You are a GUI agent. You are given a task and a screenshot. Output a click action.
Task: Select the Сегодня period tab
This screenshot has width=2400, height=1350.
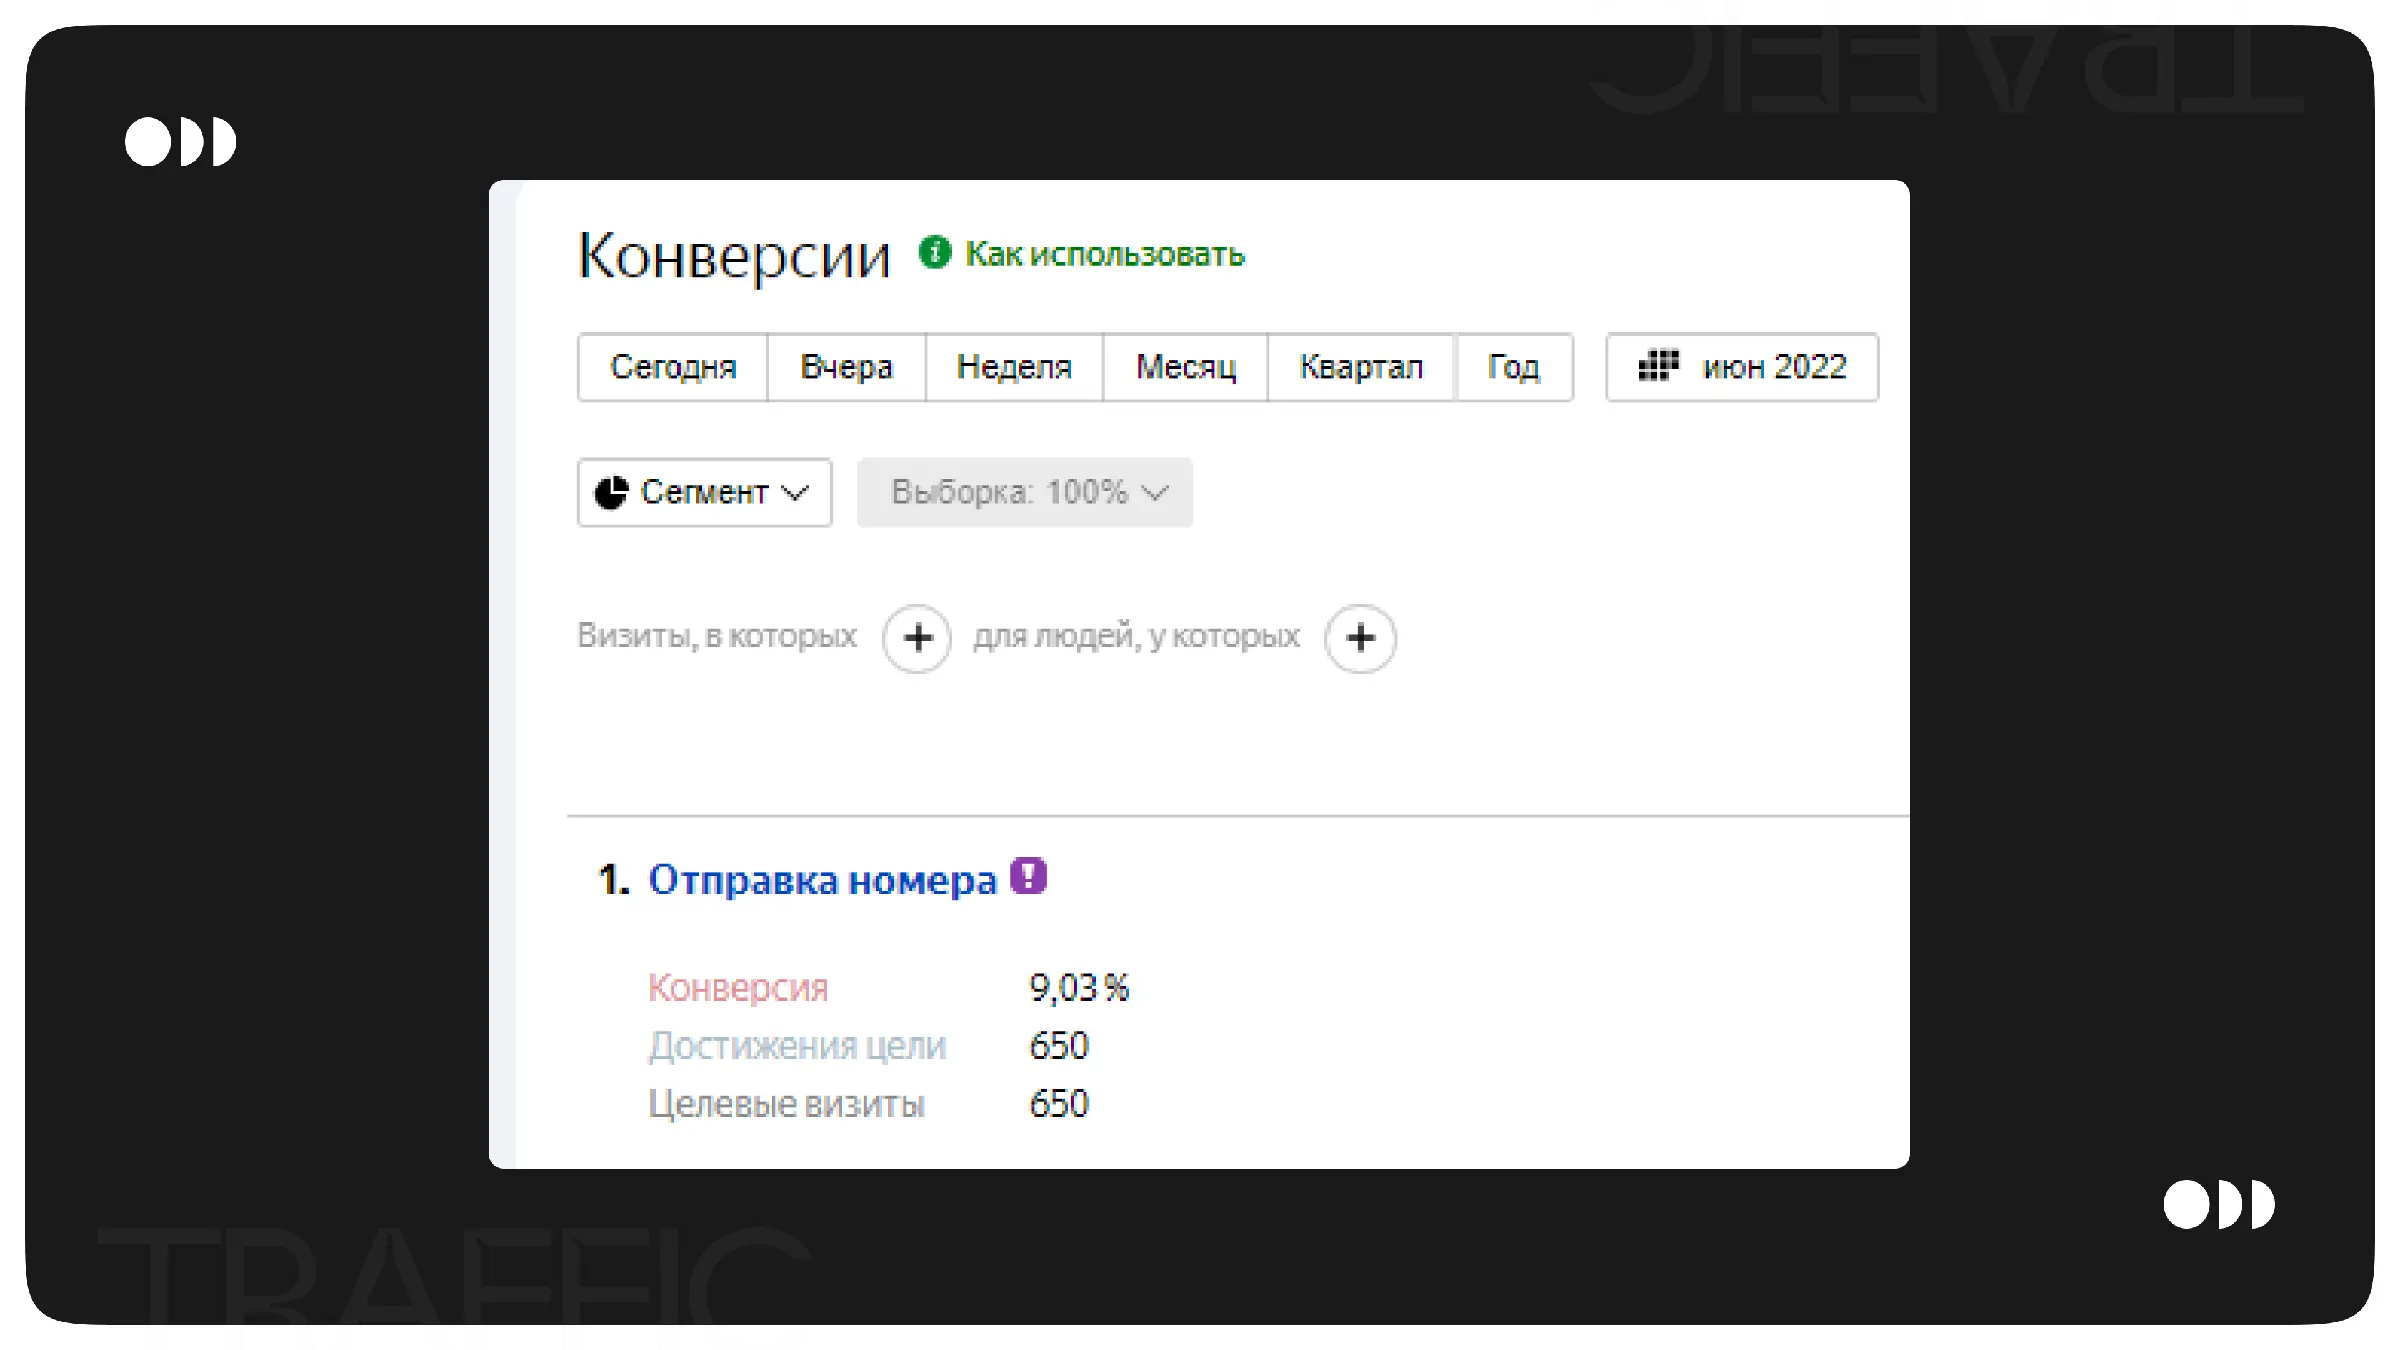coord(673,367)
